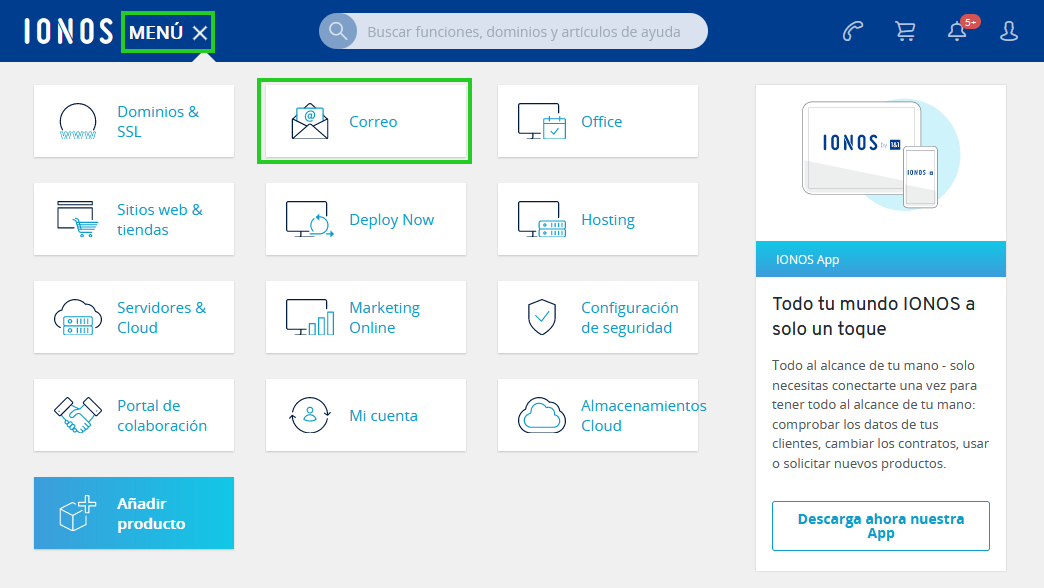The width and height of the screenshot is (1044, 588).
Task: Click the MENÚ label in the header
Action: pyautogui.click(x=156, y=32)
